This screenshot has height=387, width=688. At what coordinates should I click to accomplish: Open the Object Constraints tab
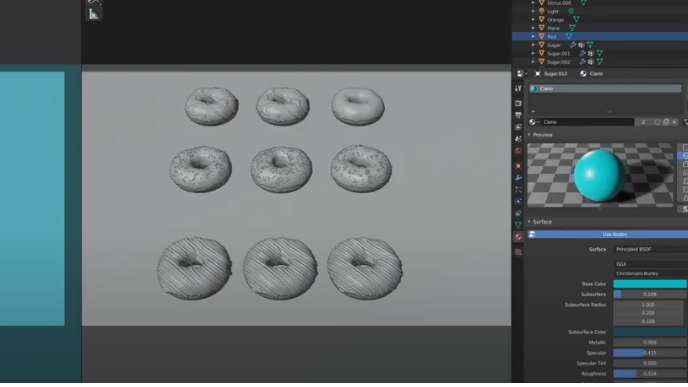(x=518, y=213)
